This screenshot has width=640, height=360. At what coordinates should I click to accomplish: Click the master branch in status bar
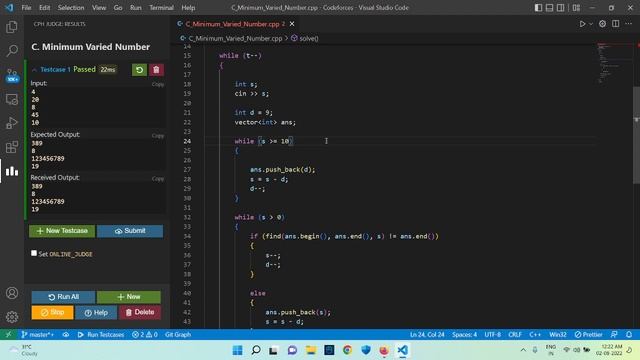pyautogui.click(x=38, y=335)
